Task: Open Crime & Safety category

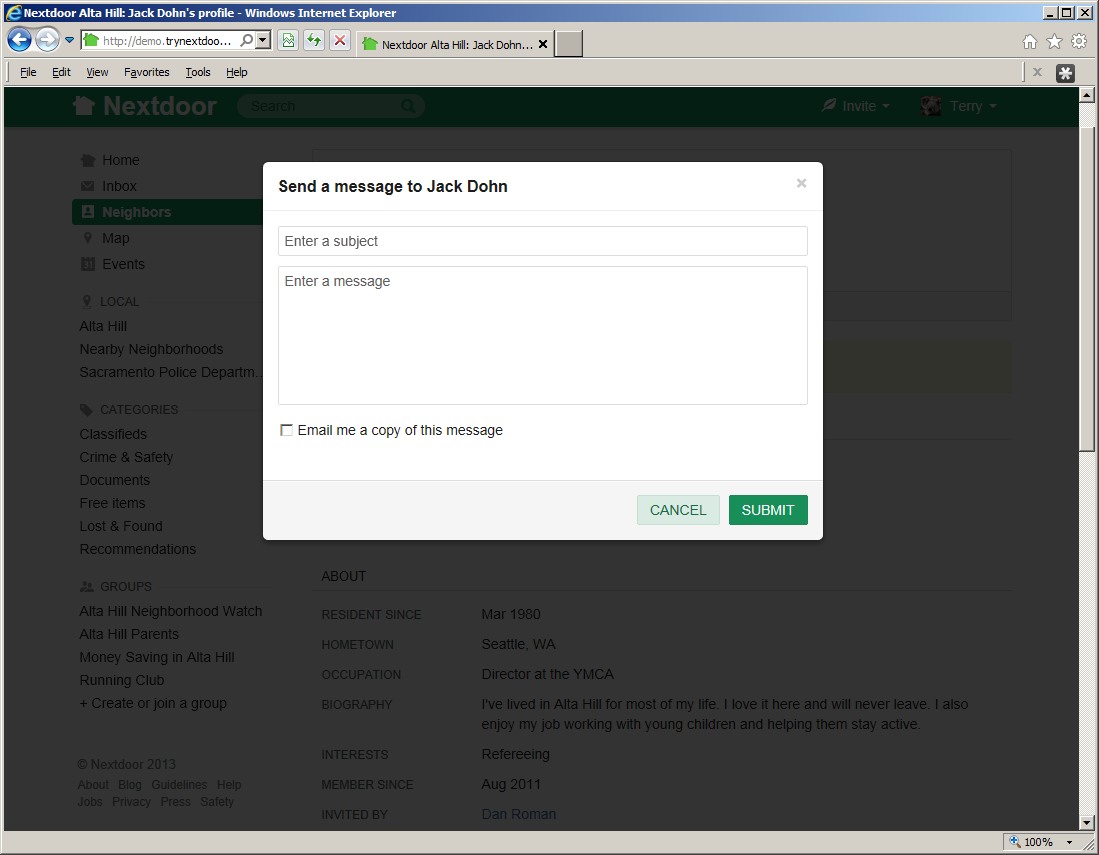Action: tap(126, 457)
